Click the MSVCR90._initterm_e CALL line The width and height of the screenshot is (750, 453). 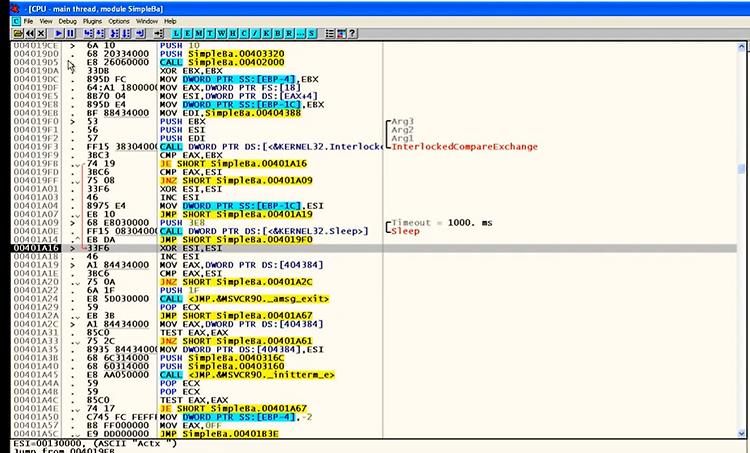[247, 375]
